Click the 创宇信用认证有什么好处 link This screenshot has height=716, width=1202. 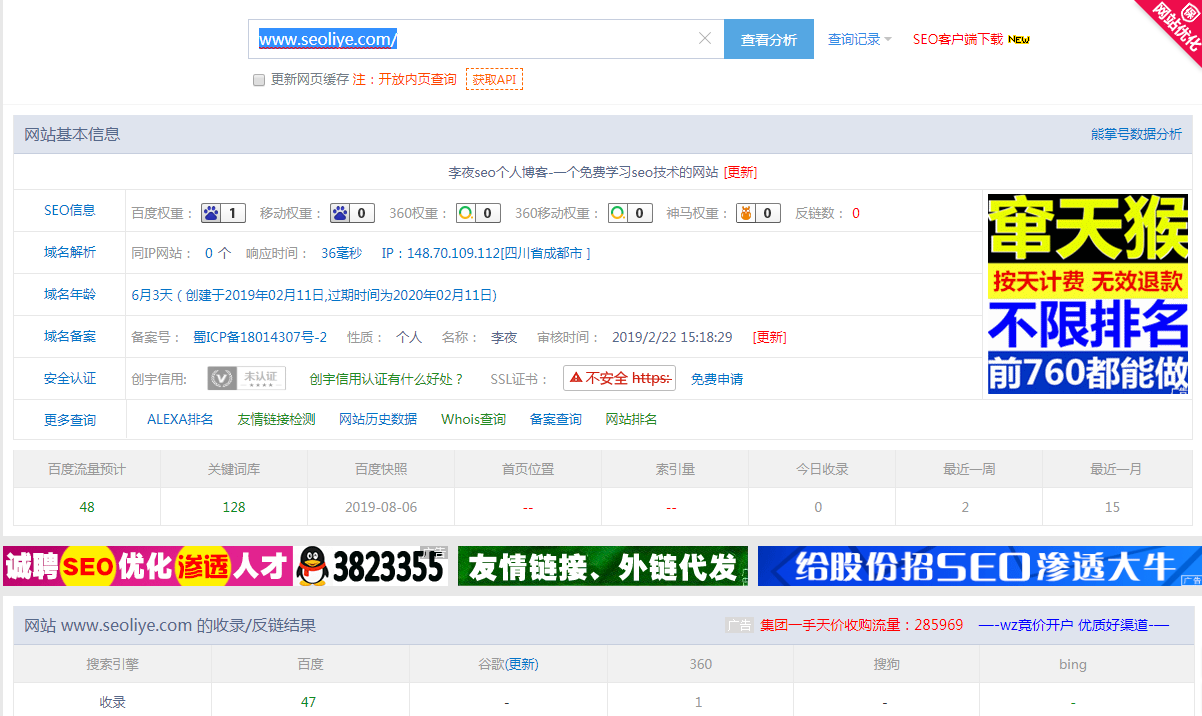click(x=387, y=379)
